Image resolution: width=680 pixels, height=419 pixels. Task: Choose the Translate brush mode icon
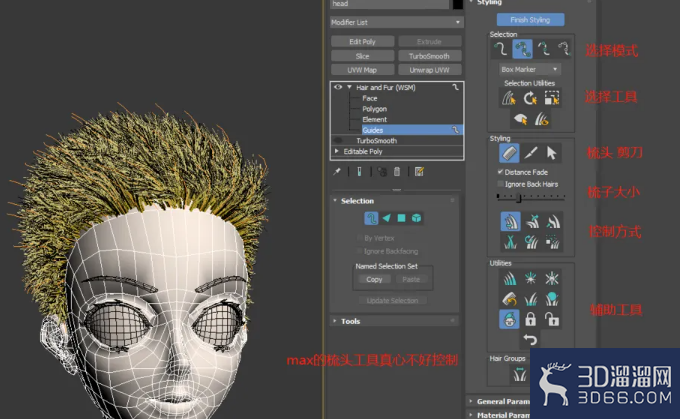pyautogui.click(x=510, y=222)
